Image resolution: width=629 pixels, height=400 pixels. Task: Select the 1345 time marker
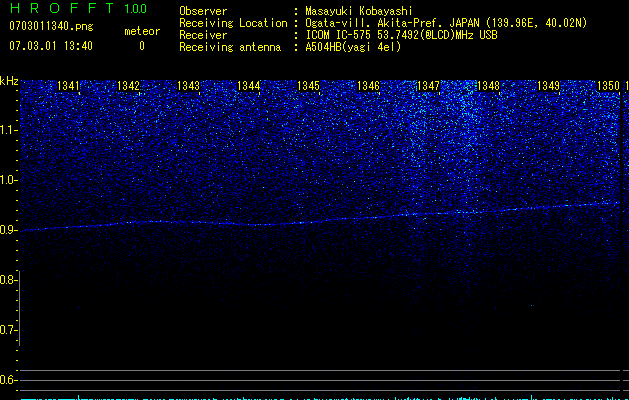(x=308, y=87)
